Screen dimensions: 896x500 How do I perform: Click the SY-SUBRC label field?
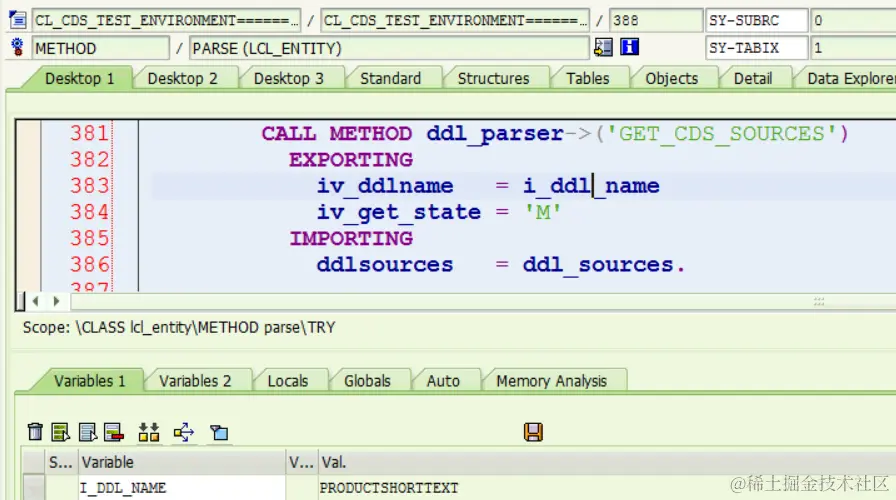coord(757,20)
